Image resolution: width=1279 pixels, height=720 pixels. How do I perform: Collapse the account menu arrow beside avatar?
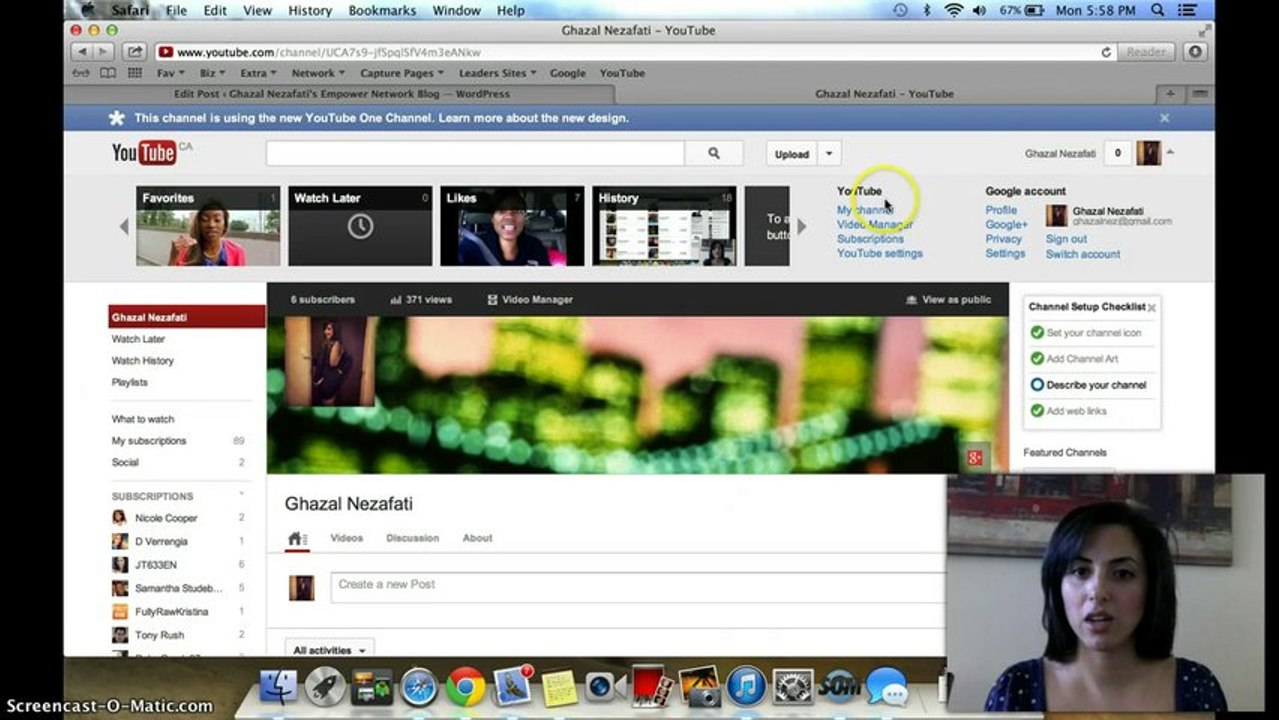tap(1170, 153)
